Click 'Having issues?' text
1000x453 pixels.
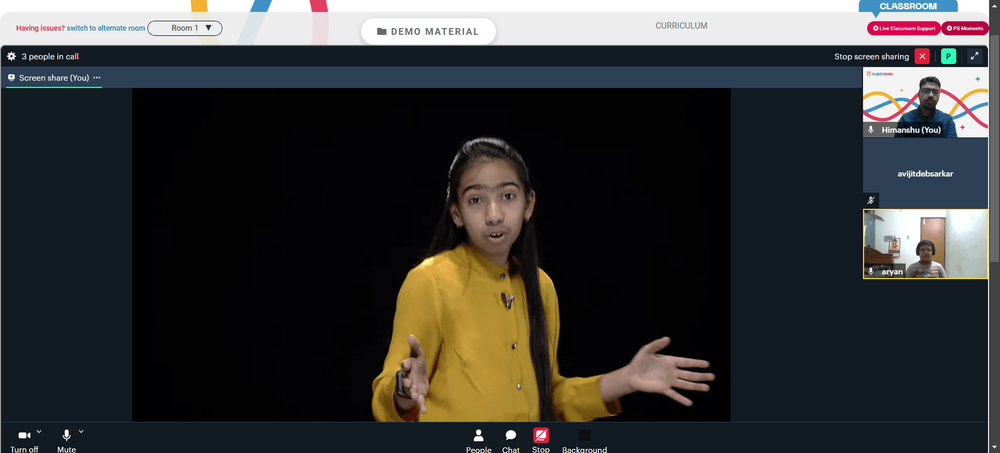click(40, 28)
